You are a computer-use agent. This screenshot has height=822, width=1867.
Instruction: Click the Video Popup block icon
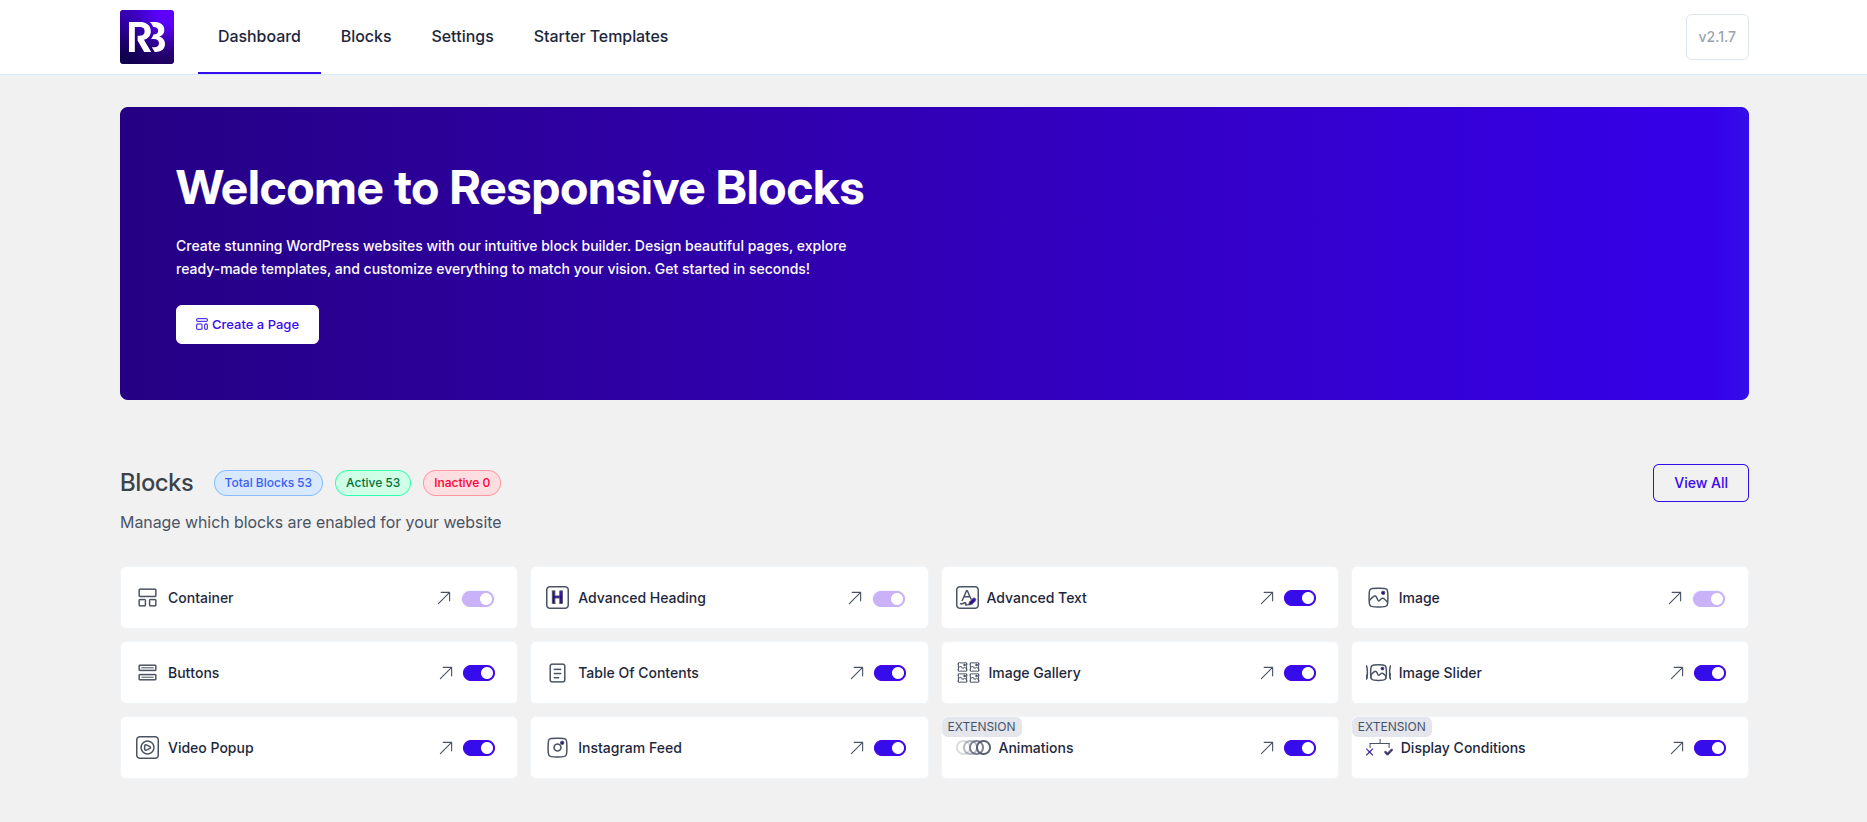click(x=147, y=748)
